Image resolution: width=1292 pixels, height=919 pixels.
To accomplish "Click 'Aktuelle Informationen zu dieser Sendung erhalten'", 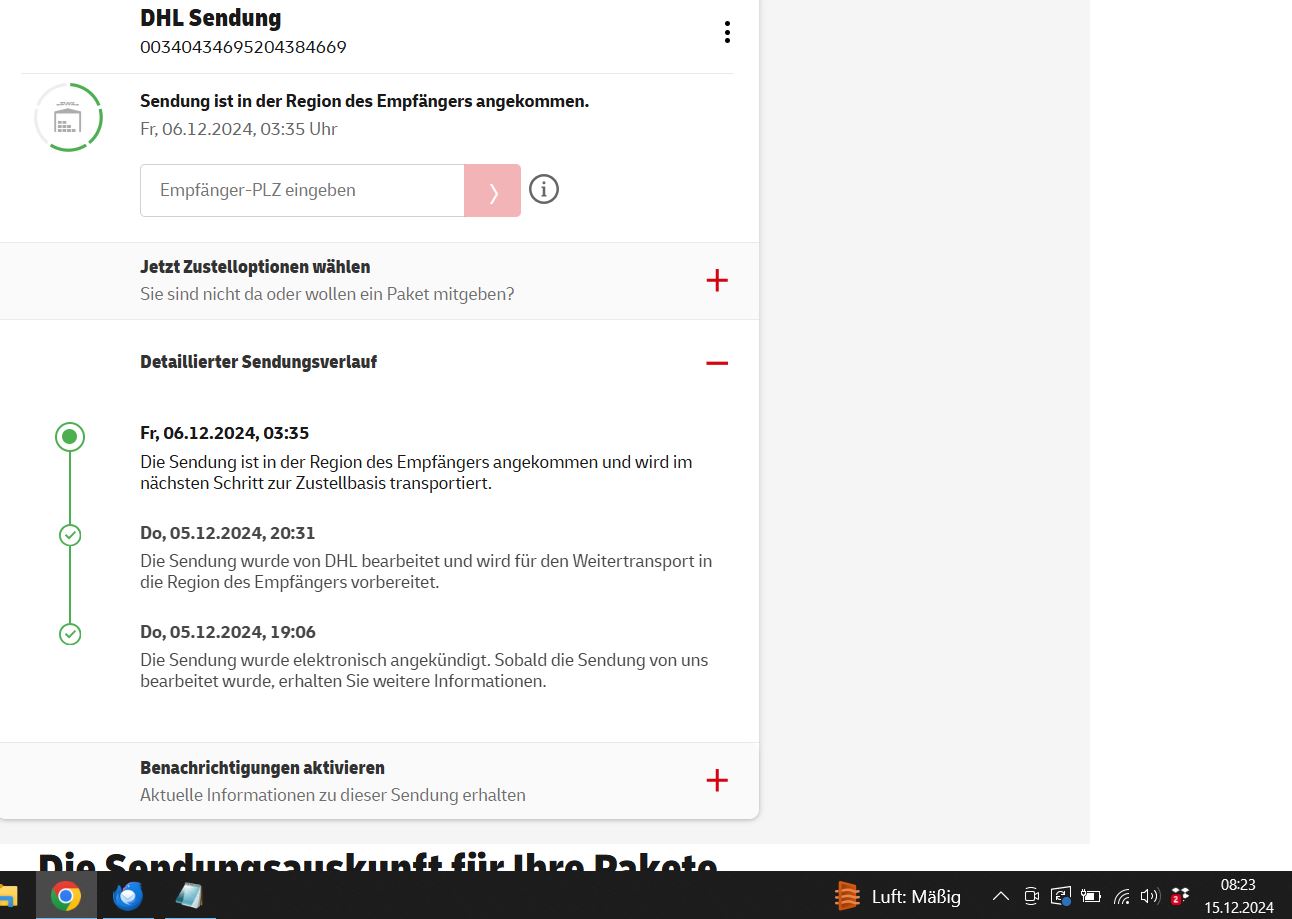I will tap(333, 795).
